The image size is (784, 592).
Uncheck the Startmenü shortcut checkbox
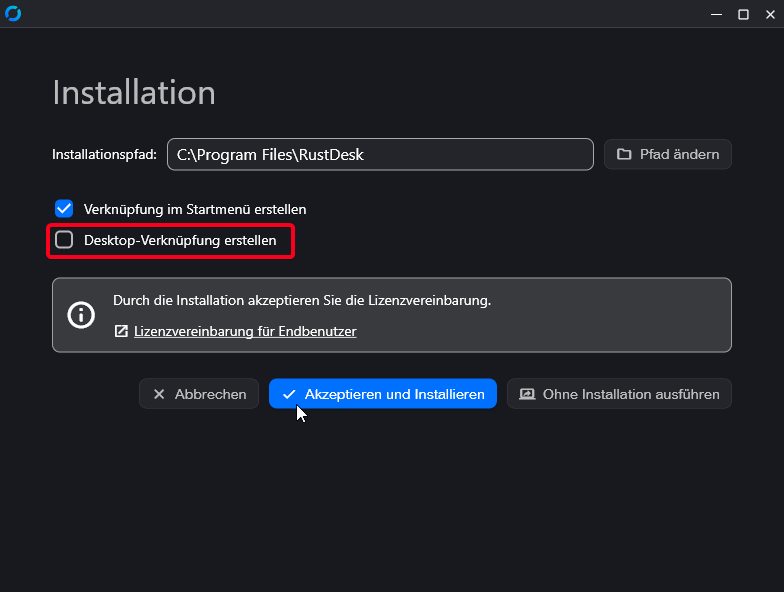click(x=64, y=209)
